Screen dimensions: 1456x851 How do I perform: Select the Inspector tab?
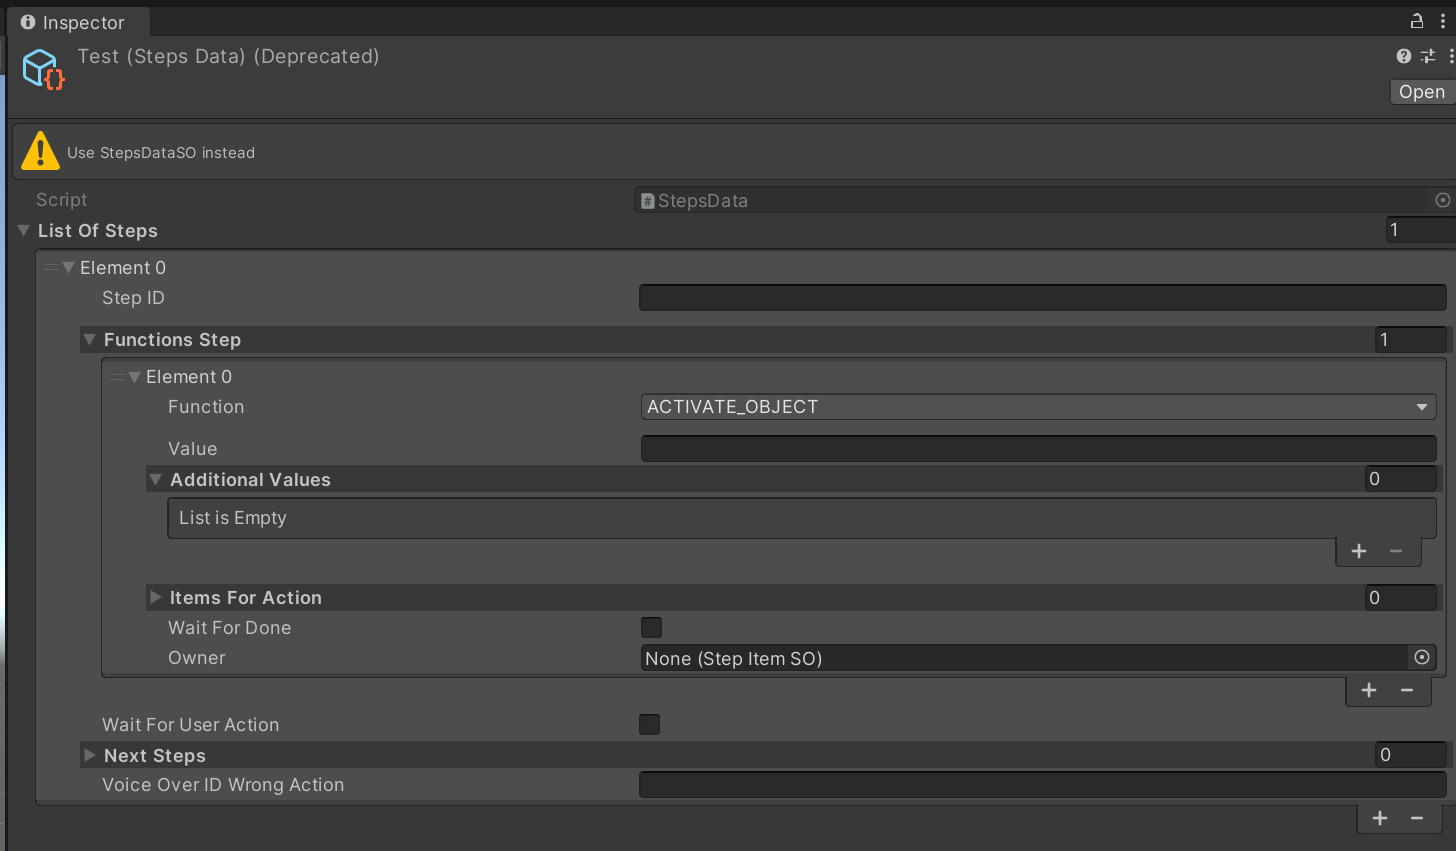74,22
